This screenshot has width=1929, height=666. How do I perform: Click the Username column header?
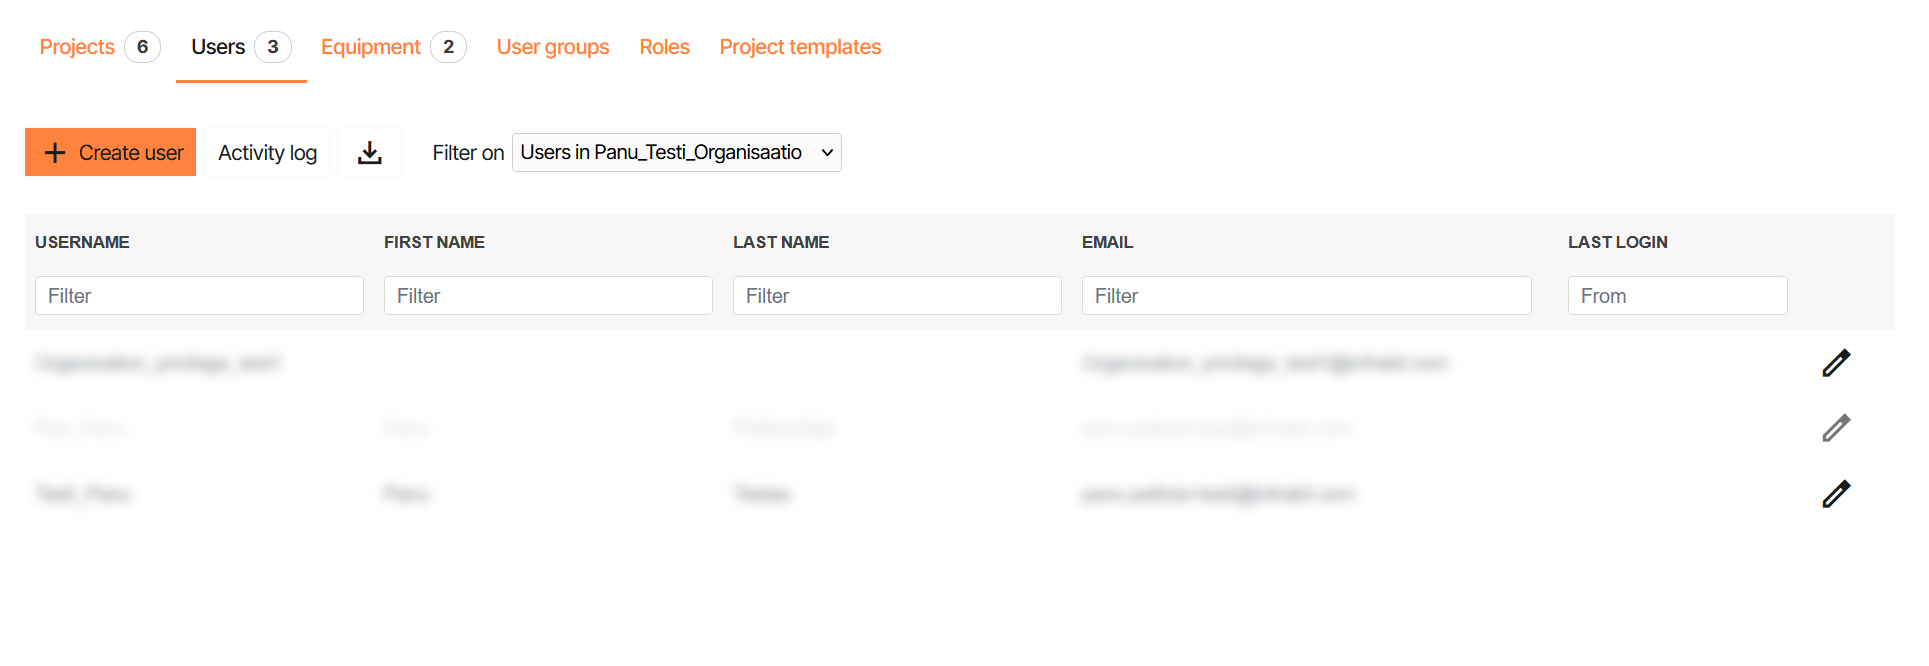82,242
